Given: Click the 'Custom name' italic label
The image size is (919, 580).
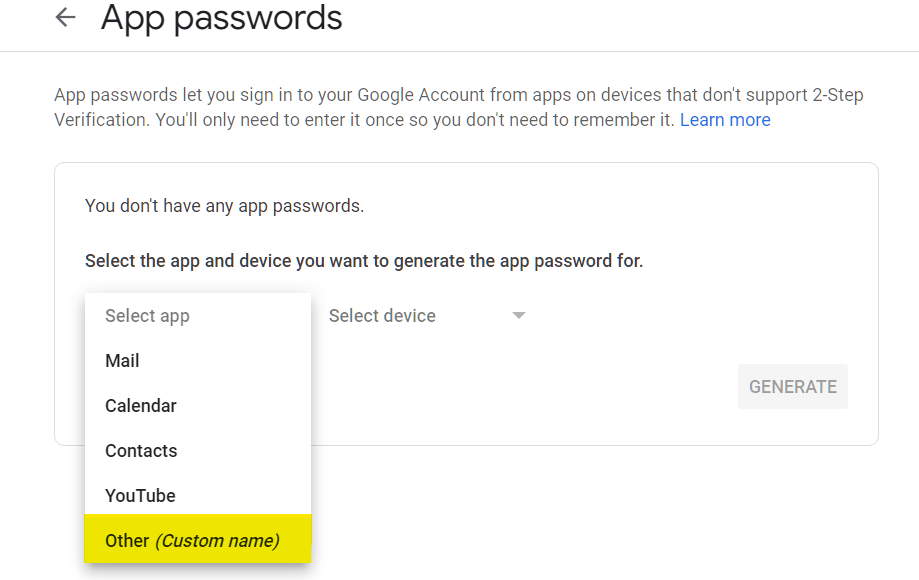Looking at the screenshot, I should [217, 540].
